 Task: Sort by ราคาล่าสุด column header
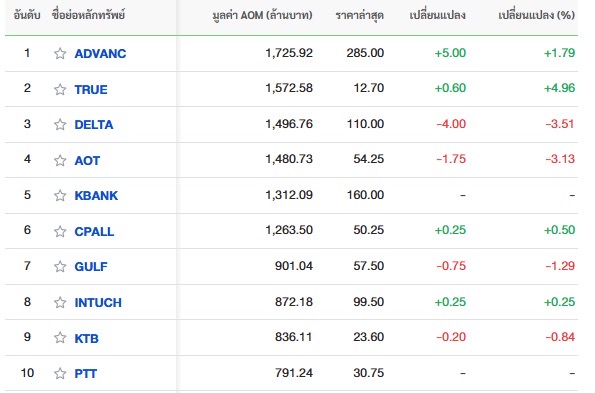[x=360, y=15]
